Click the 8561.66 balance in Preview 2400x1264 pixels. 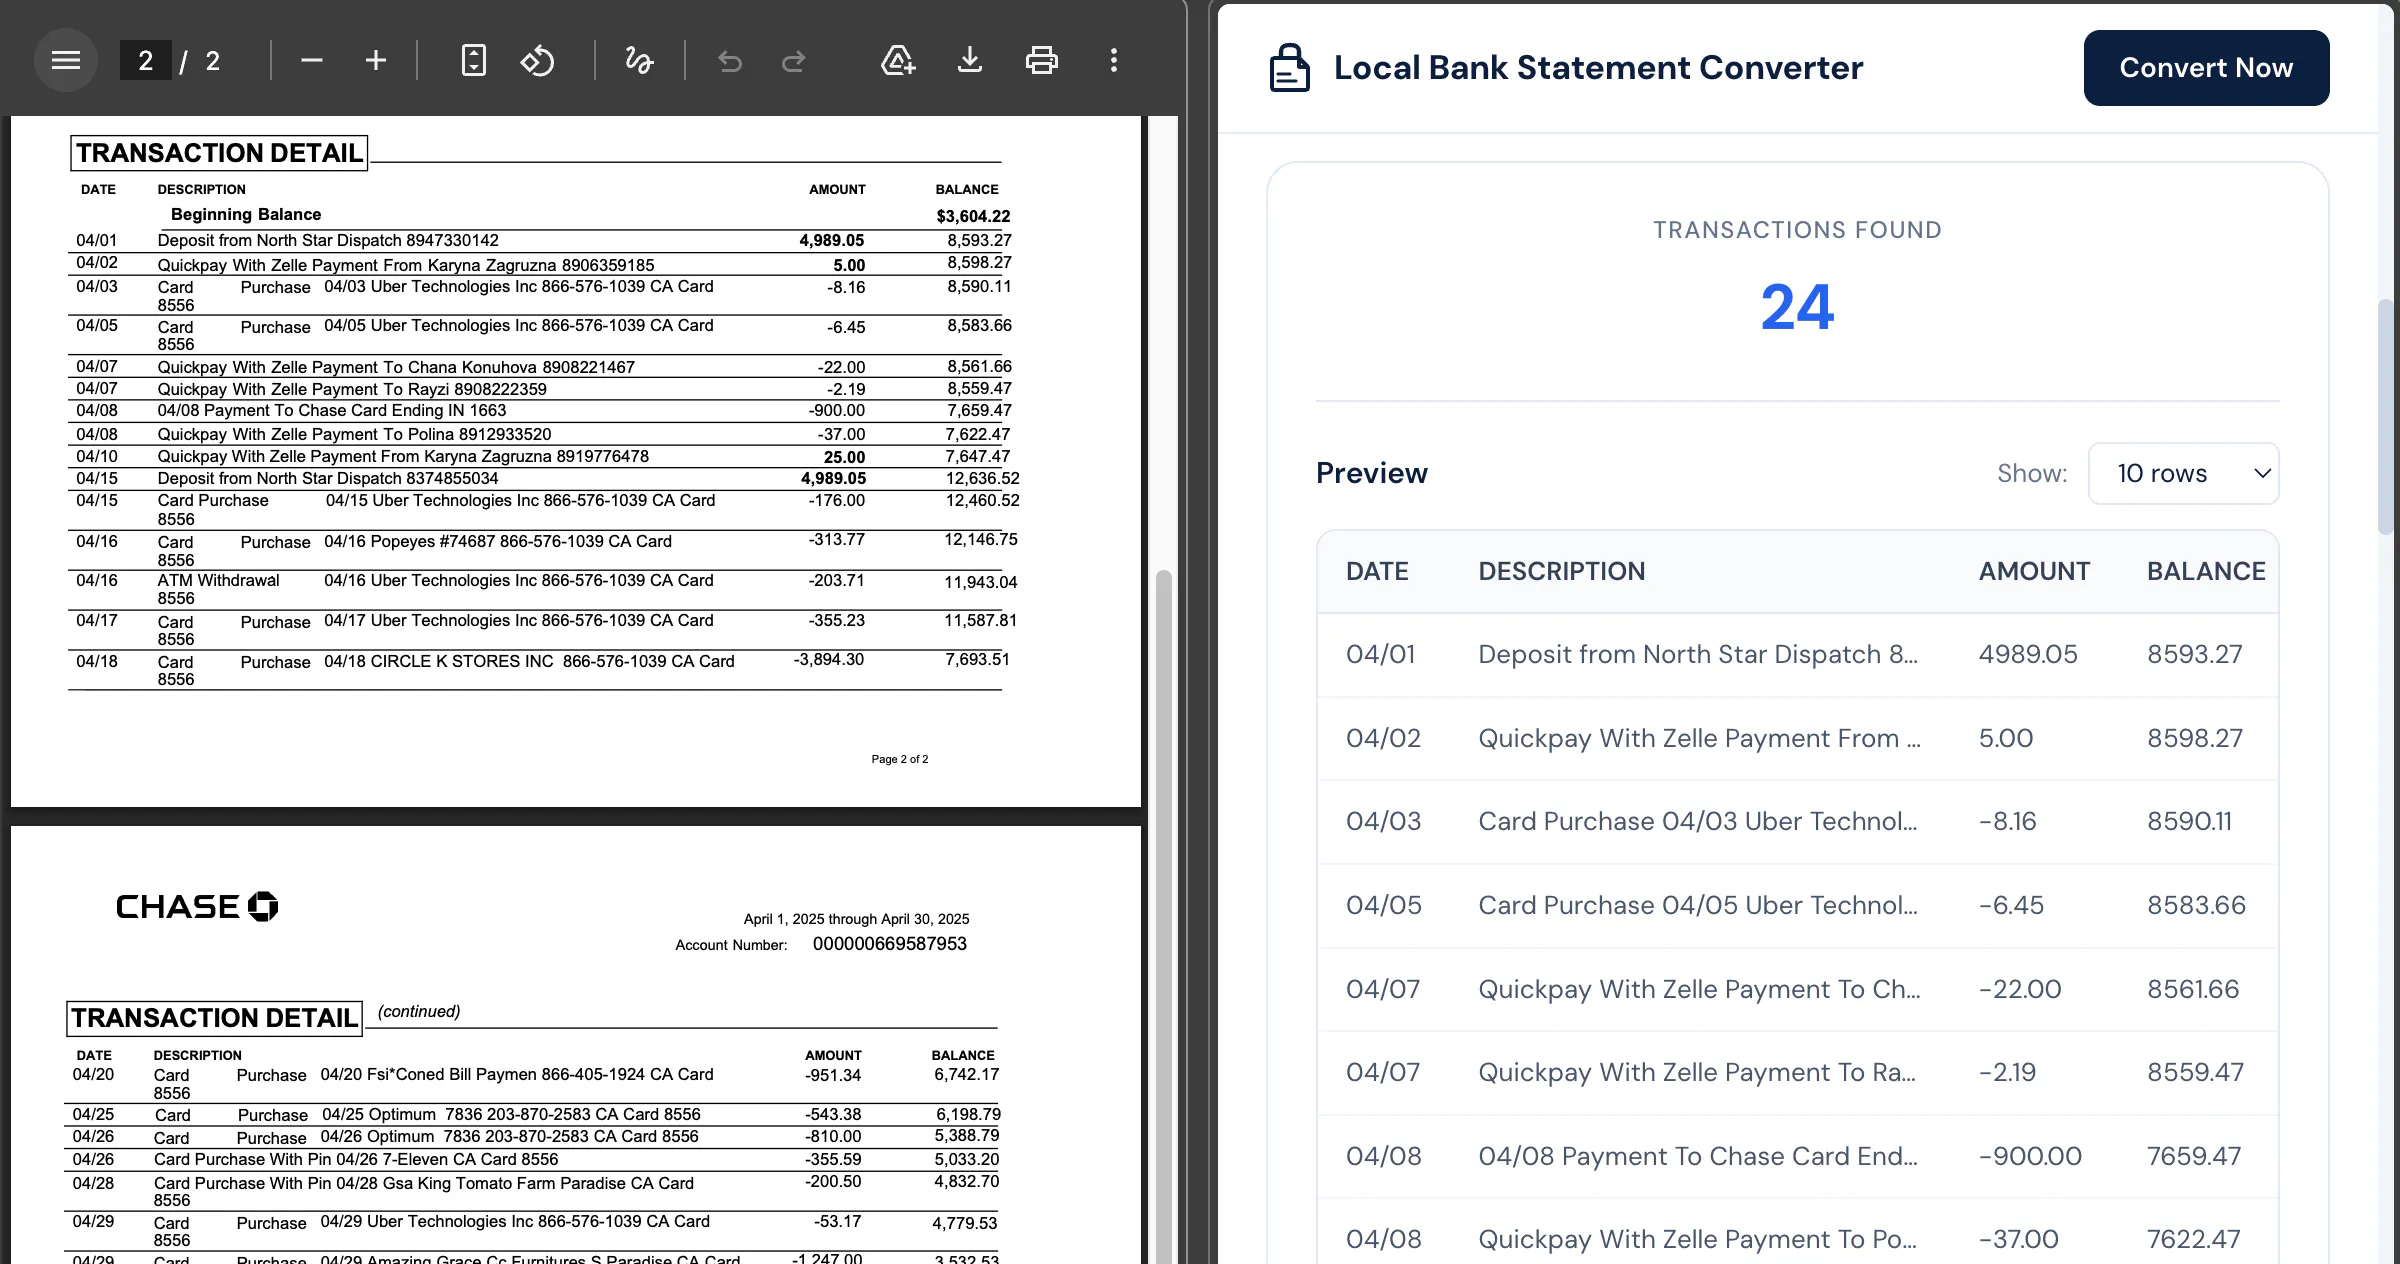click(2193, 989)
